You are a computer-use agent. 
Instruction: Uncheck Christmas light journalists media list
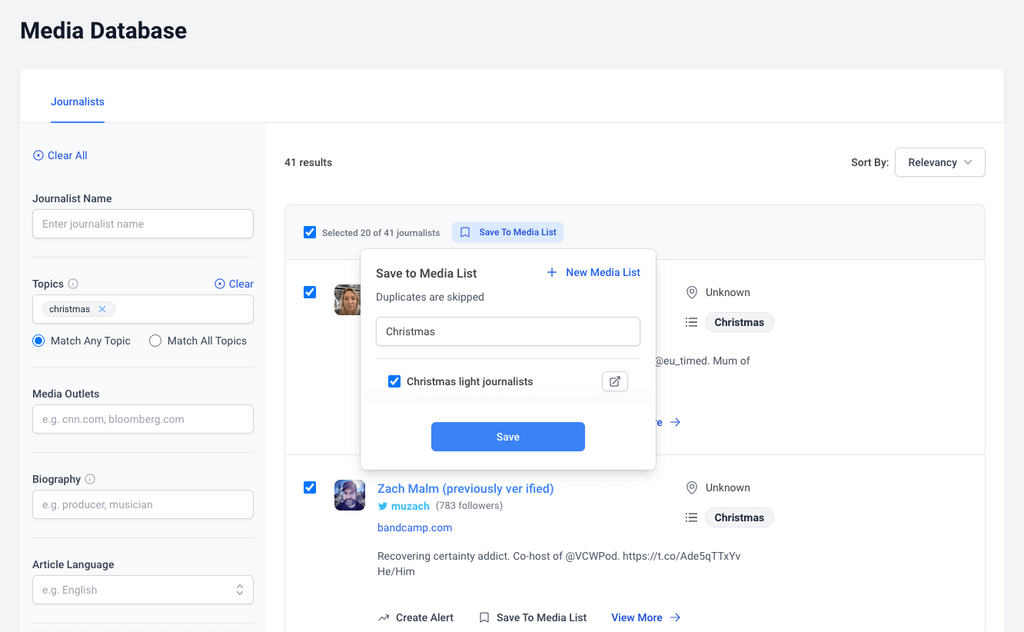[394, 381]
